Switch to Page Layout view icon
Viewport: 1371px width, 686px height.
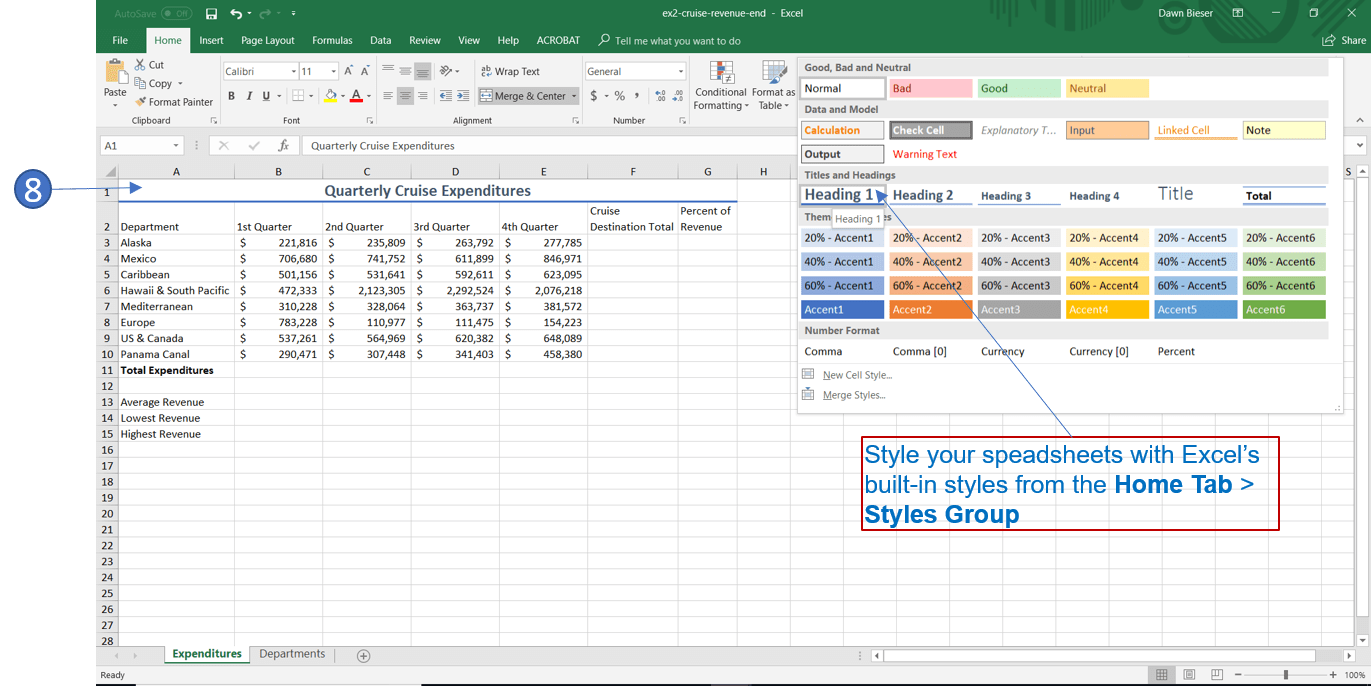point(1189,675)
